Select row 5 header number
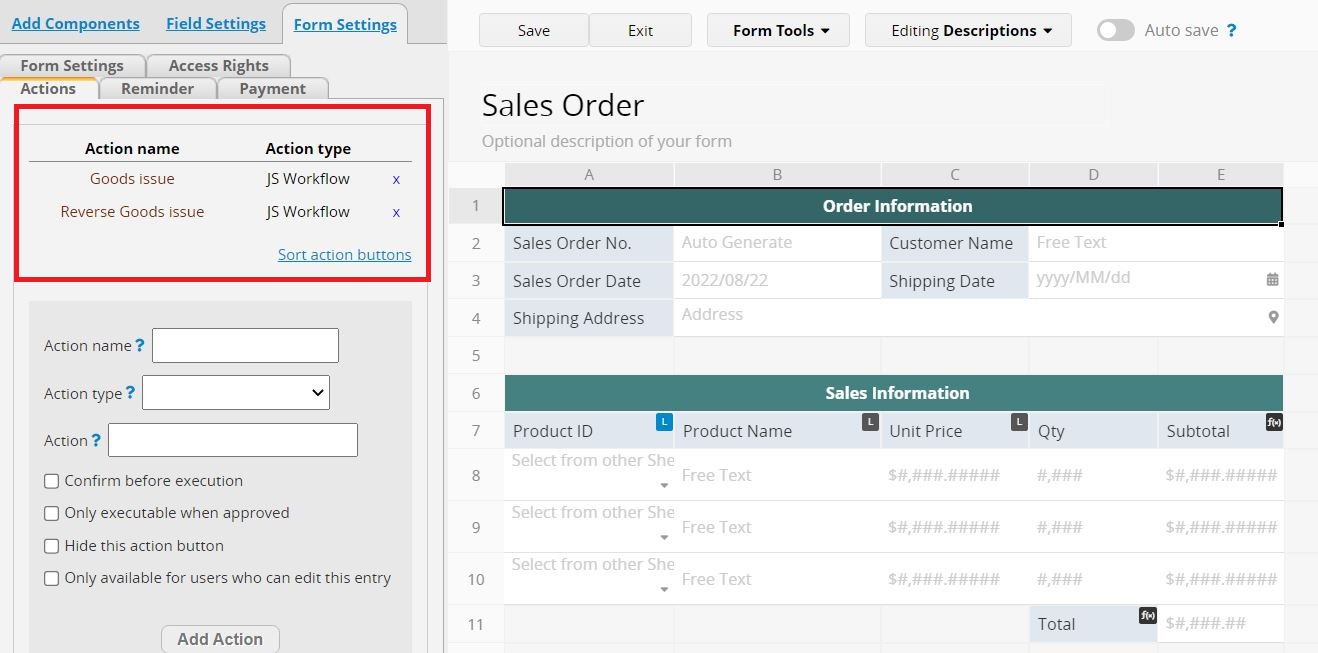Screen dimensions: 1318x653 [476, 355]
